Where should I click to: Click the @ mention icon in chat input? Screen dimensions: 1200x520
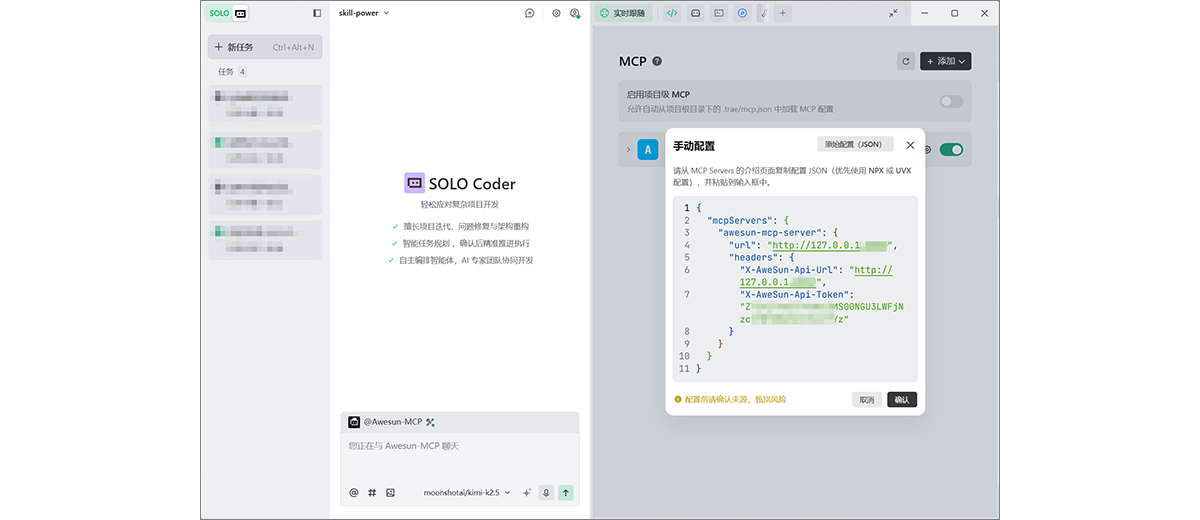(354, 492)
